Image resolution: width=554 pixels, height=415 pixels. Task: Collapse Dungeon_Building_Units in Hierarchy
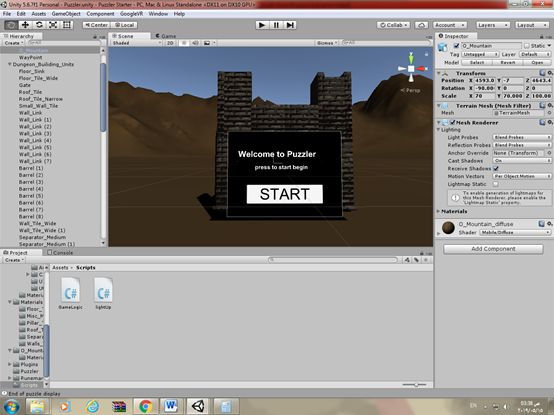tap(10, 64)
